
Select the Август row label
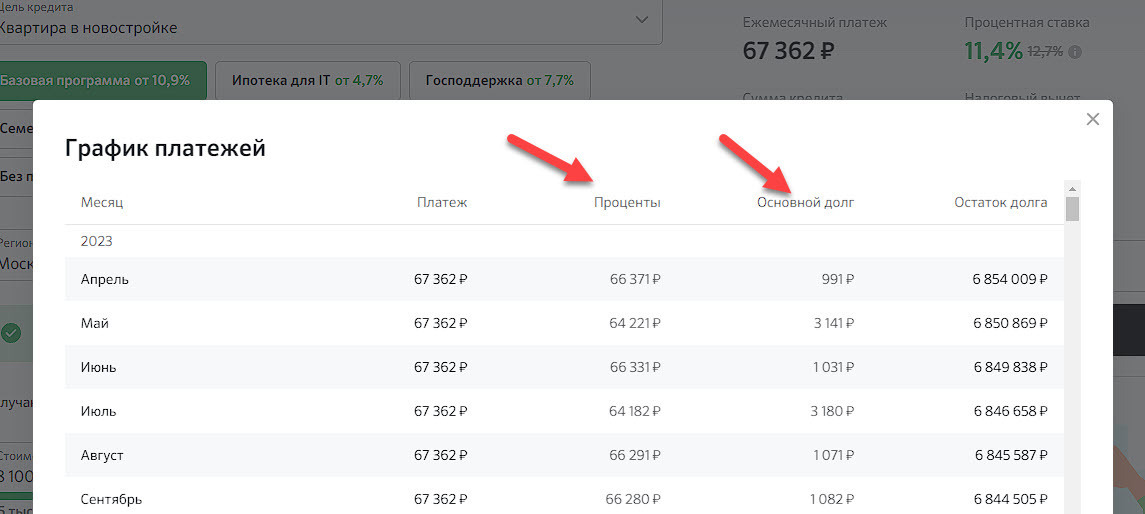[x=102, y=456]
